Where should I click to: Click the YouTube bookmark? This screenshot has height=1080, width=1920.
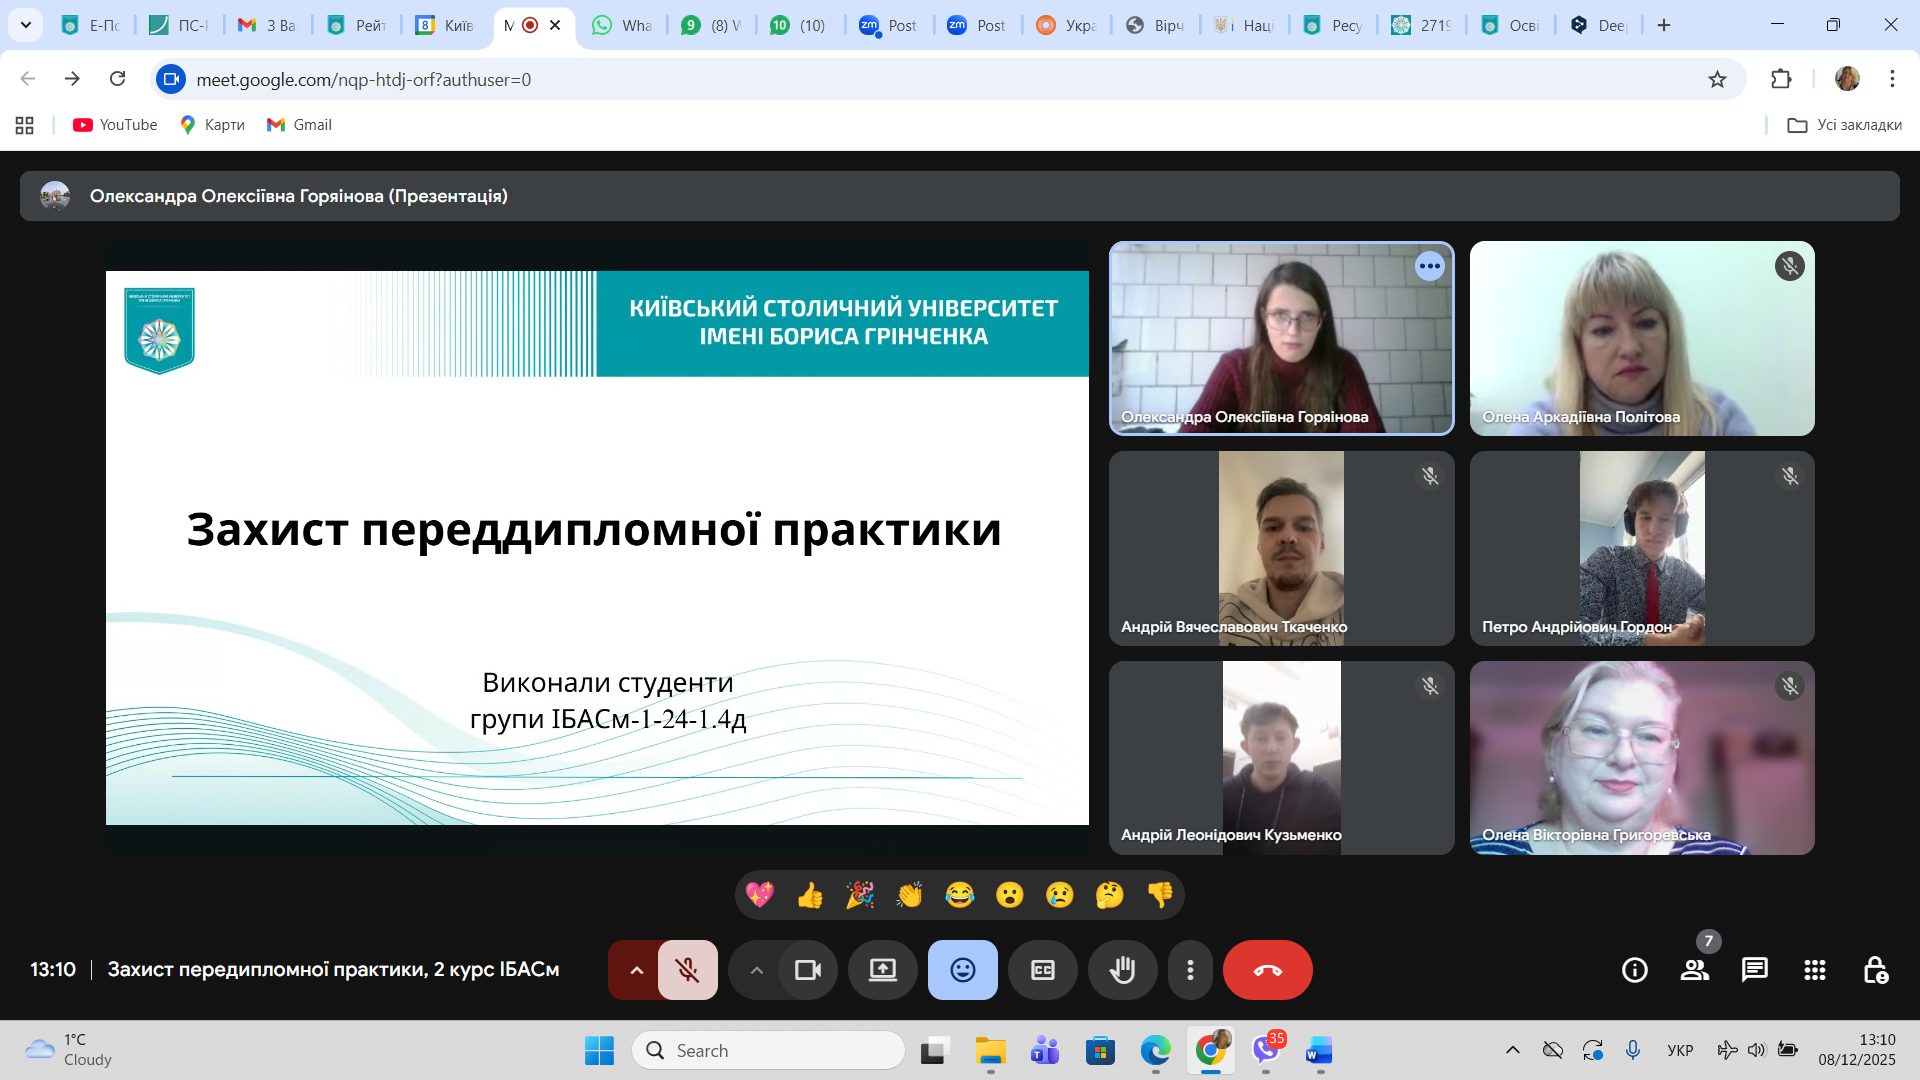(115, 125)
